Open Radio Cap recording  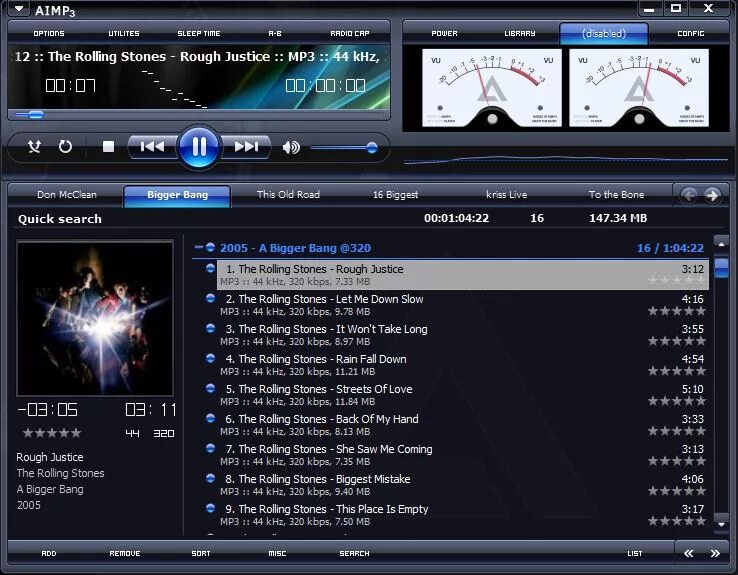[x=350, y=33]
